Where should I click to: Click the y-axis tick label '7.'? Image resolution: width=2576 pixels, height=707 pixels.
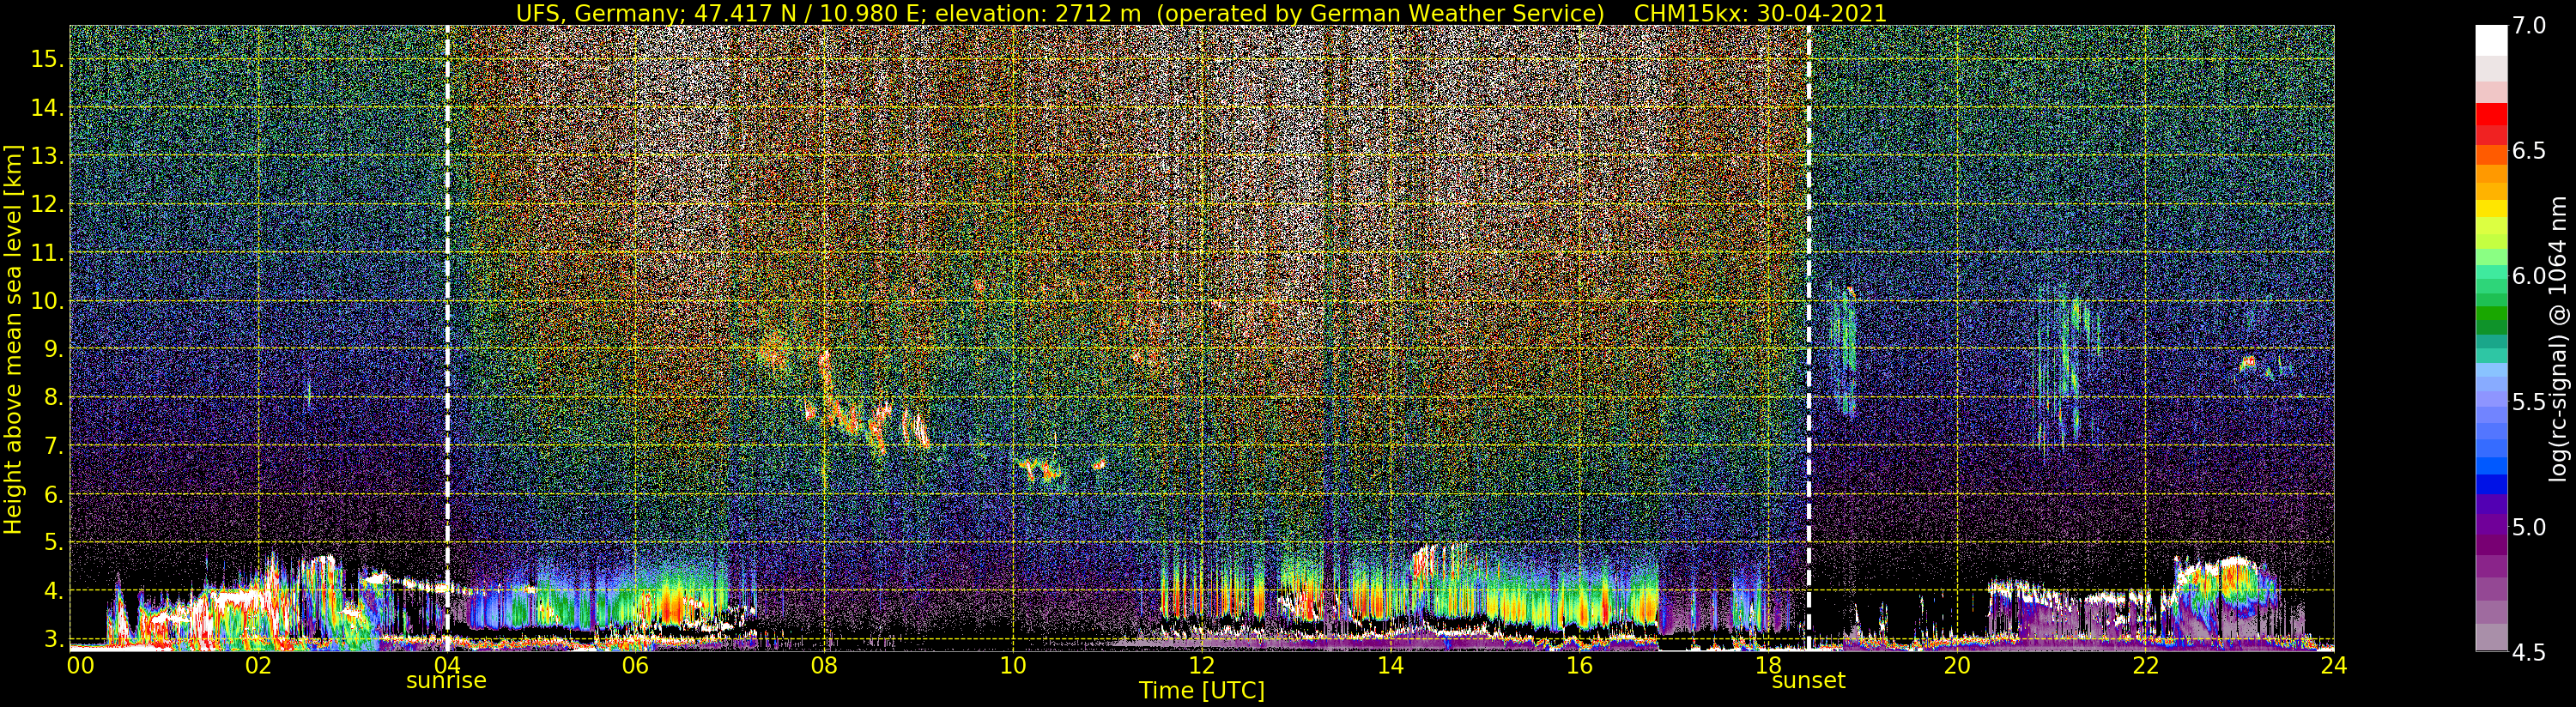(53, 446)
